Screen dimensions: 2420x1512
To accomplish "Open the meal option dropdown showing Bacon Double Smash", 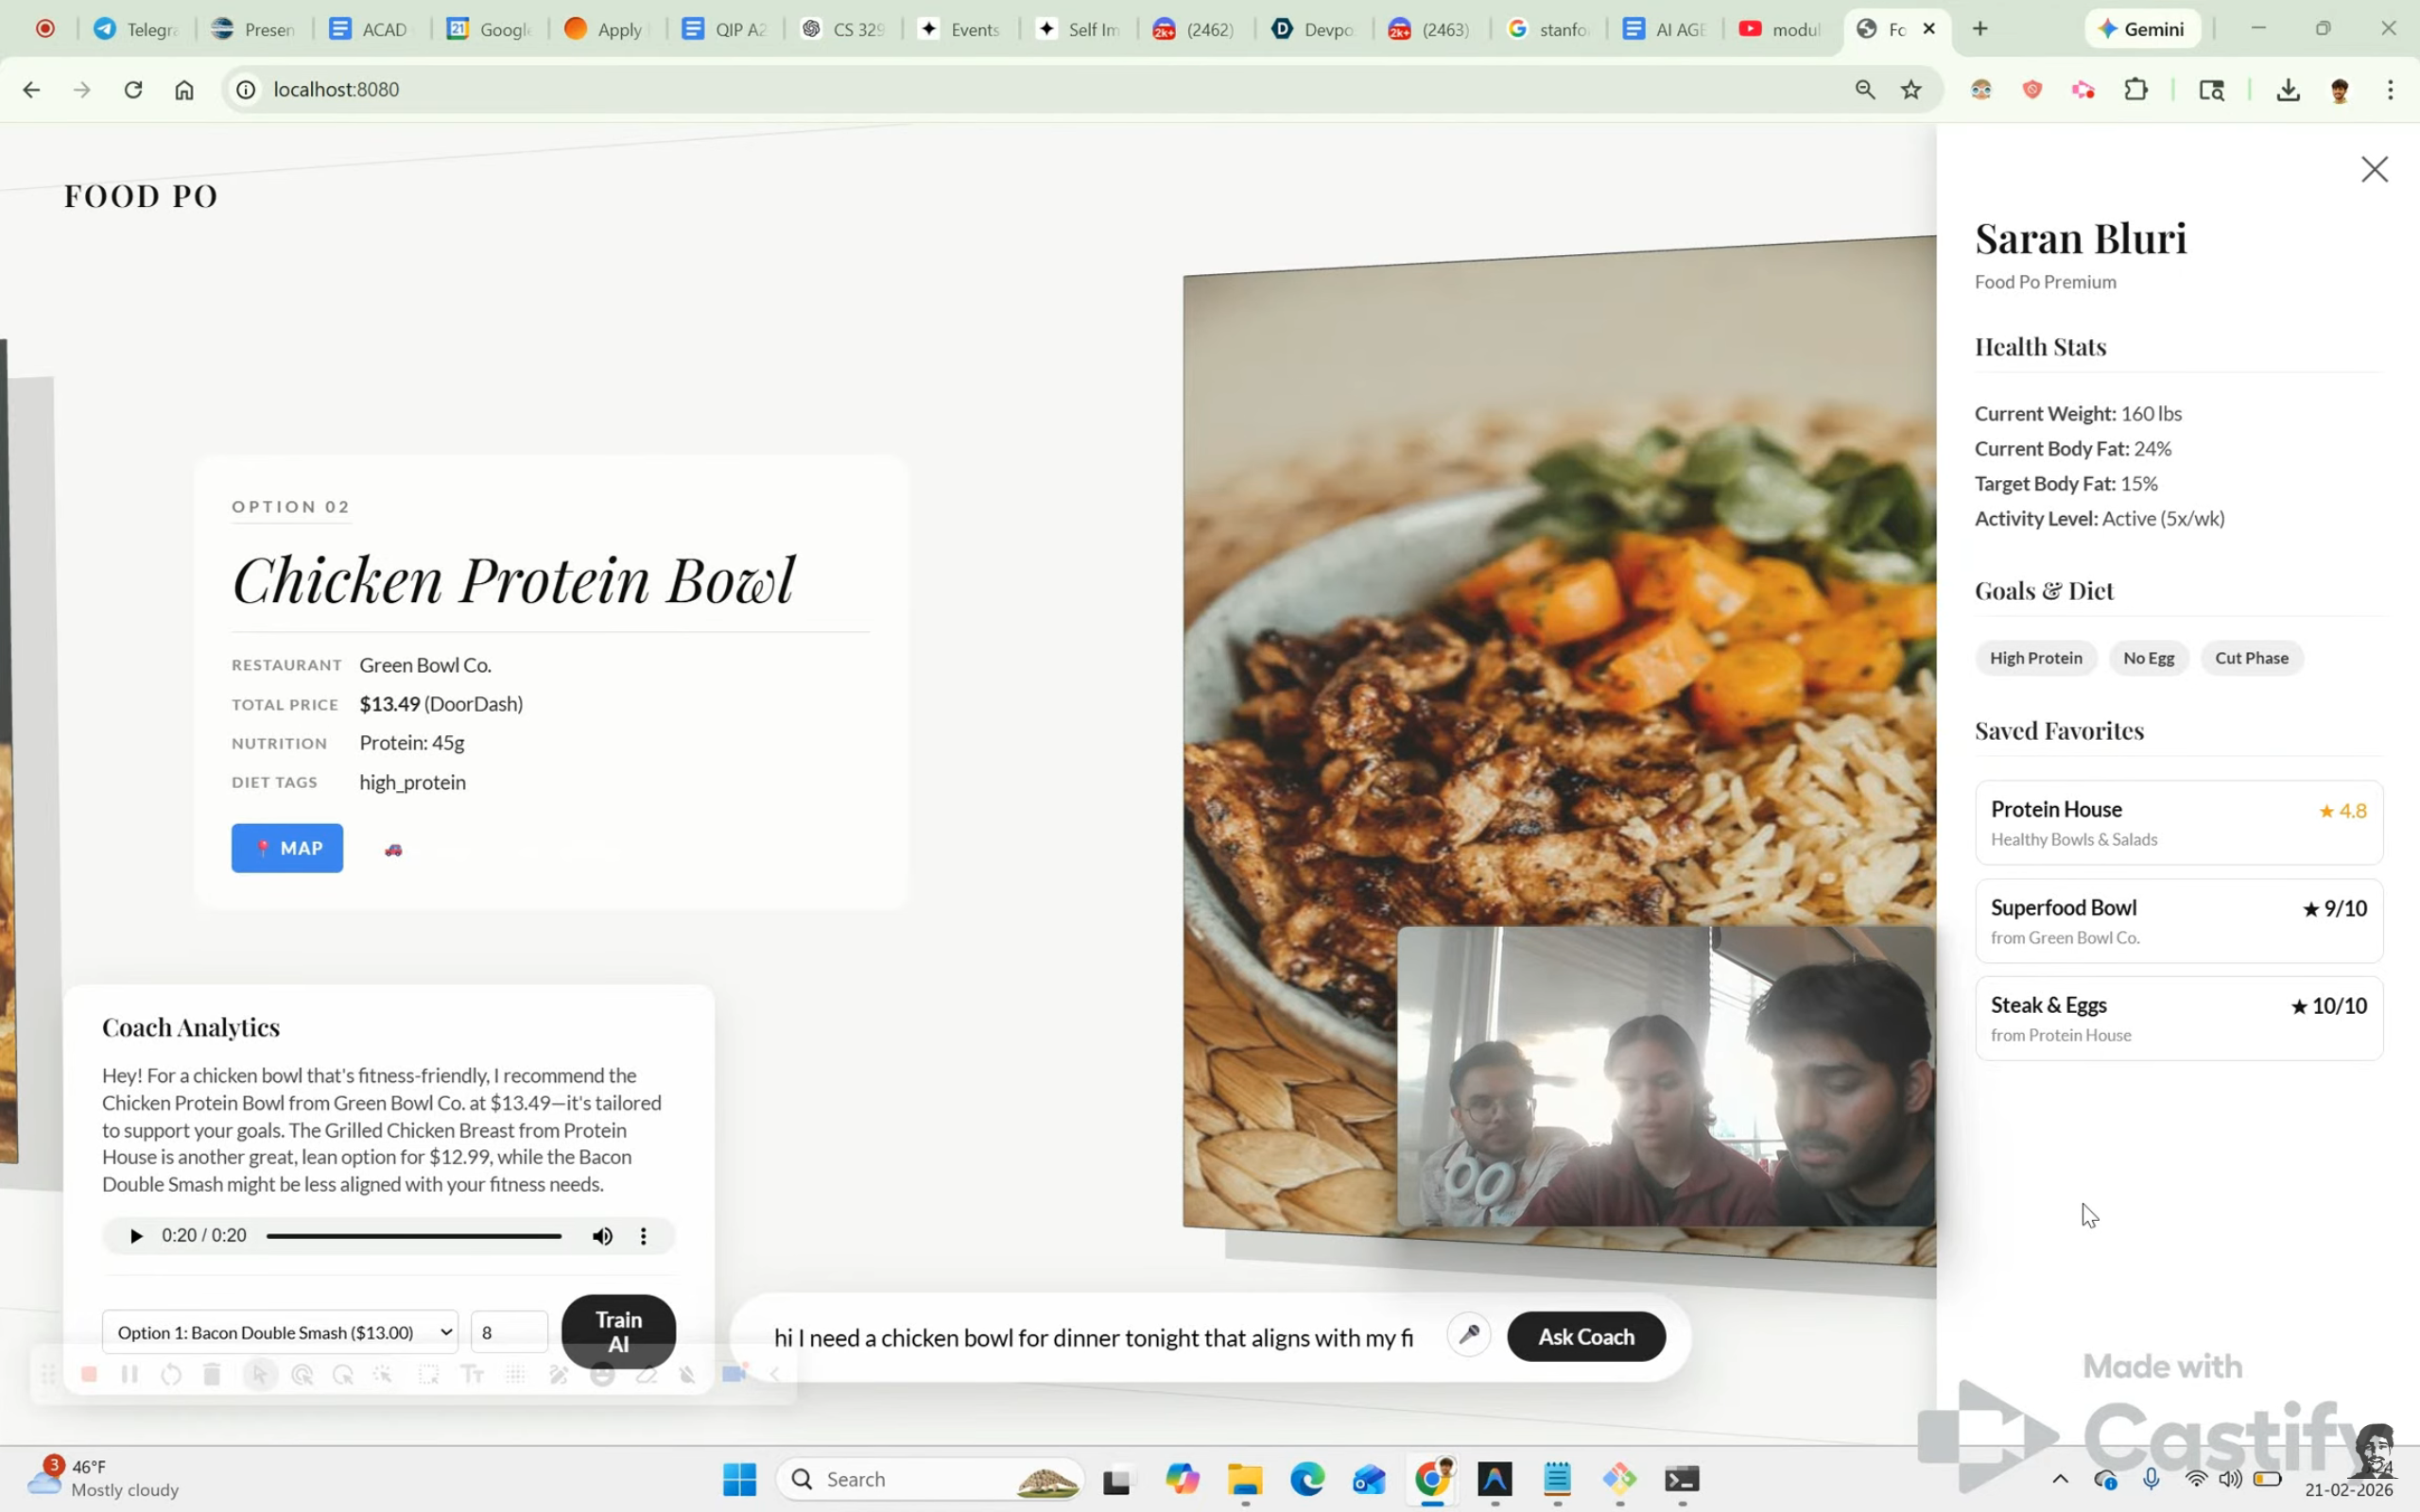I will [x=280, y=1332].
